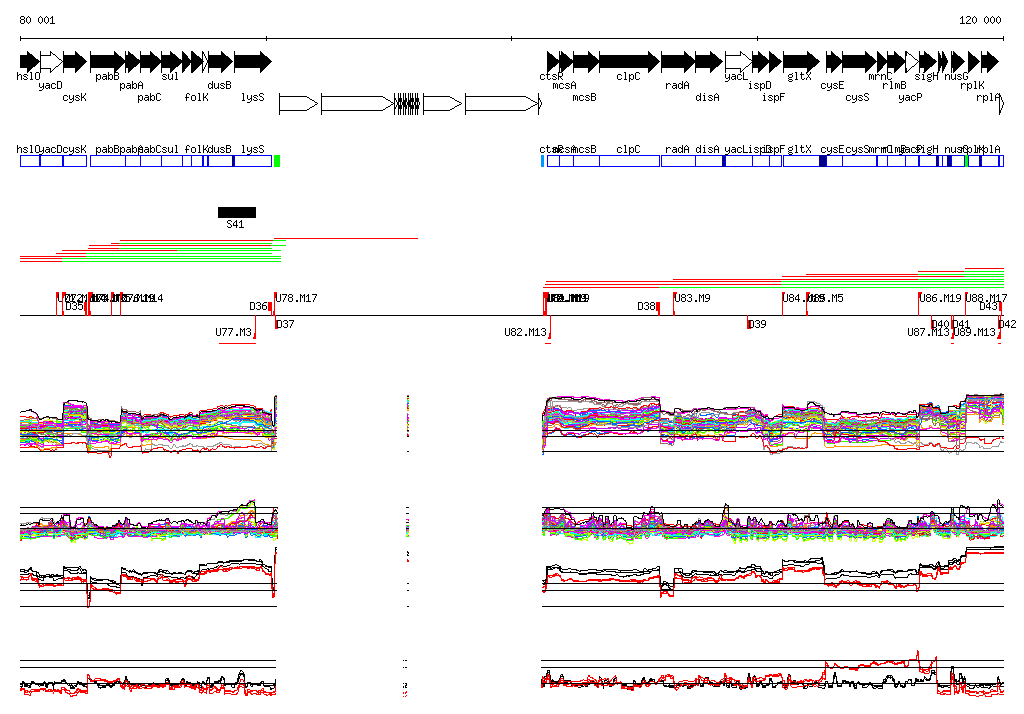Select the pabB gene arrow
The width and height of the screenshot is (1024, 714).
tap(107, 62)
